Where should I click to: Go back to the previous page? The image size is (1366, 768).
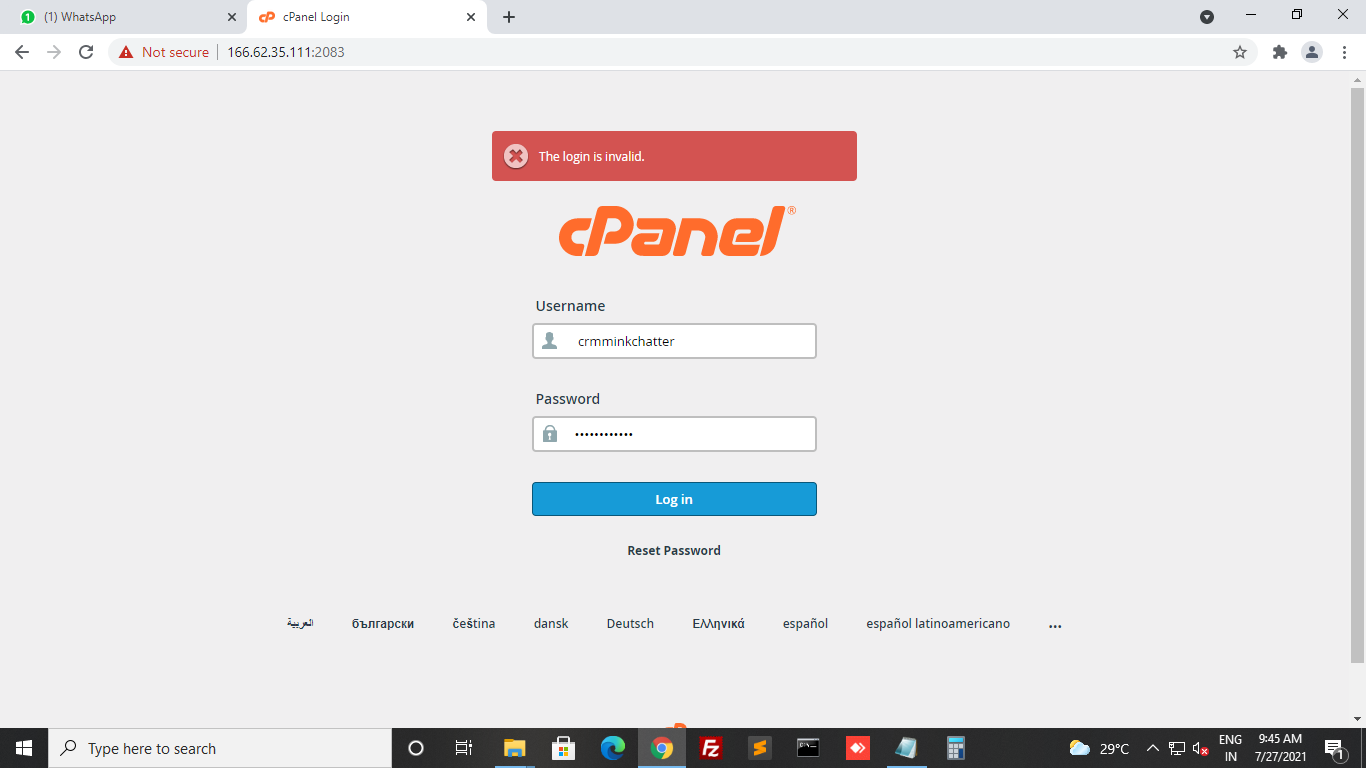point(22,52)
